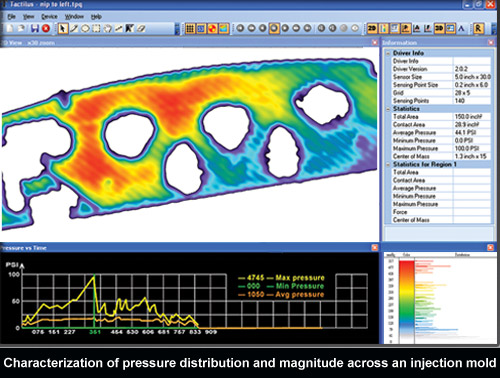The image size is (500, 378).
Task: Collapse Statistics for Region 1 section
Action: click(x=388, y=164)
